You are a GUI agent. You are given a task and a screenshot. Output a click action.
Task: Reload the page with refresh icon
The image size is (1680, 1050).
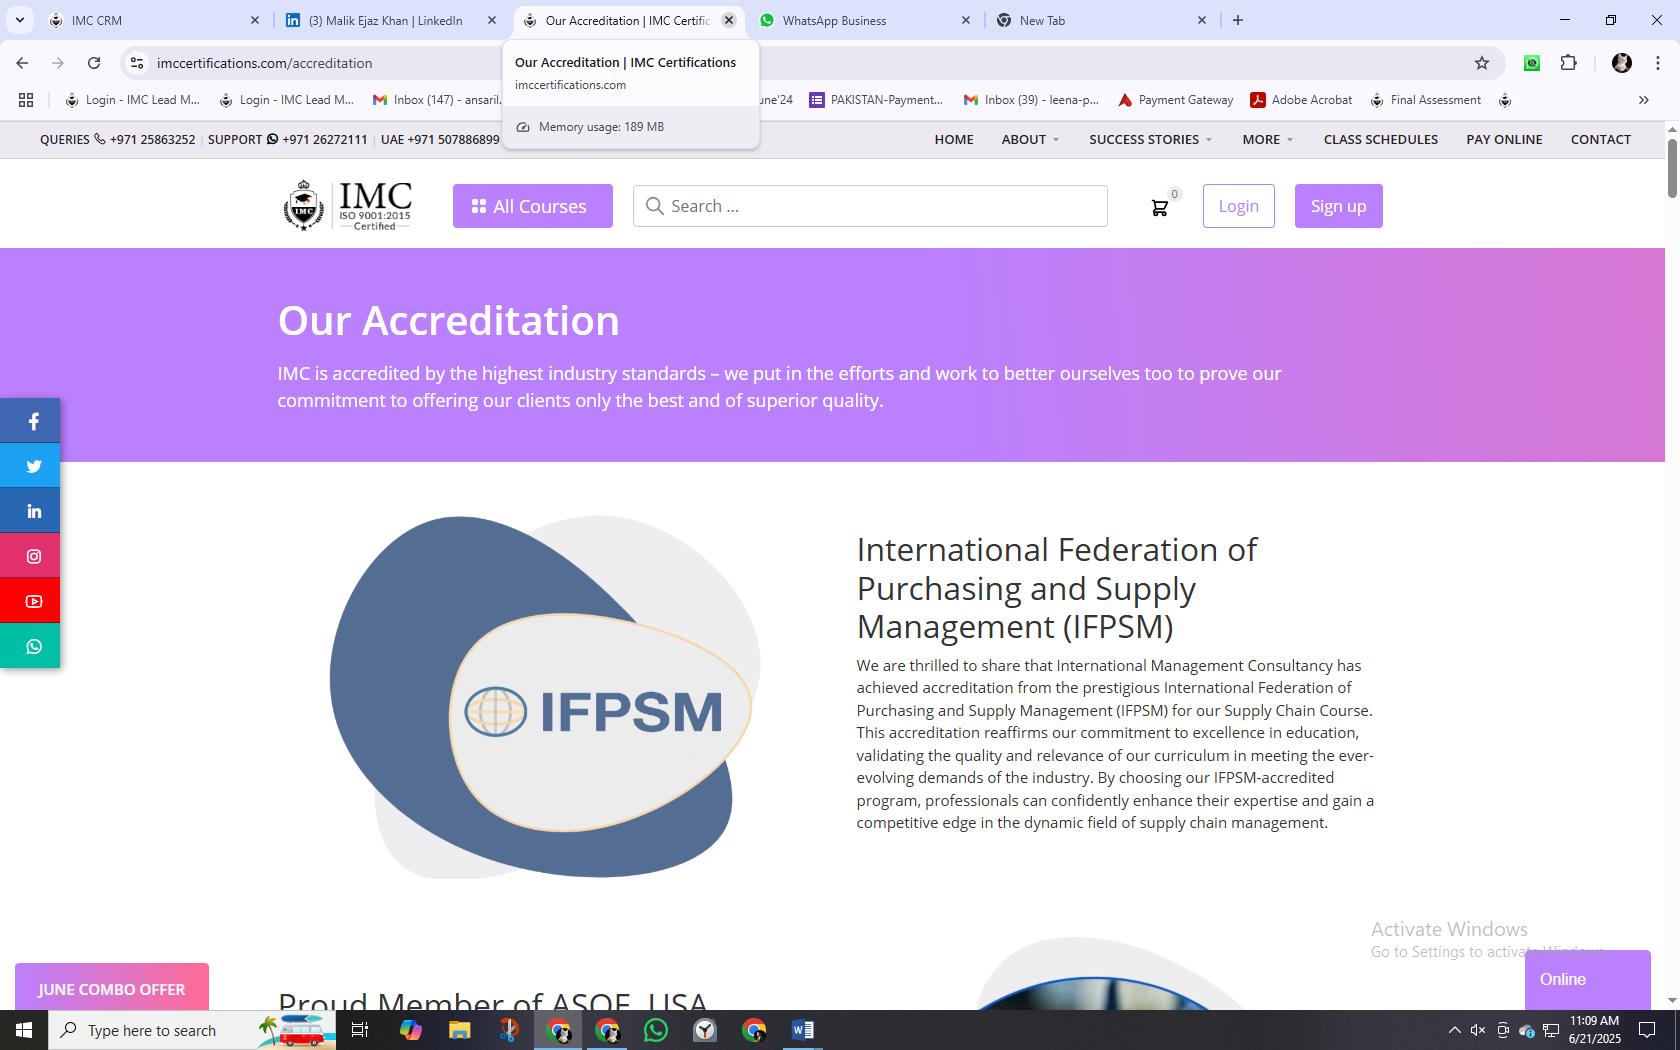[94, 63]
